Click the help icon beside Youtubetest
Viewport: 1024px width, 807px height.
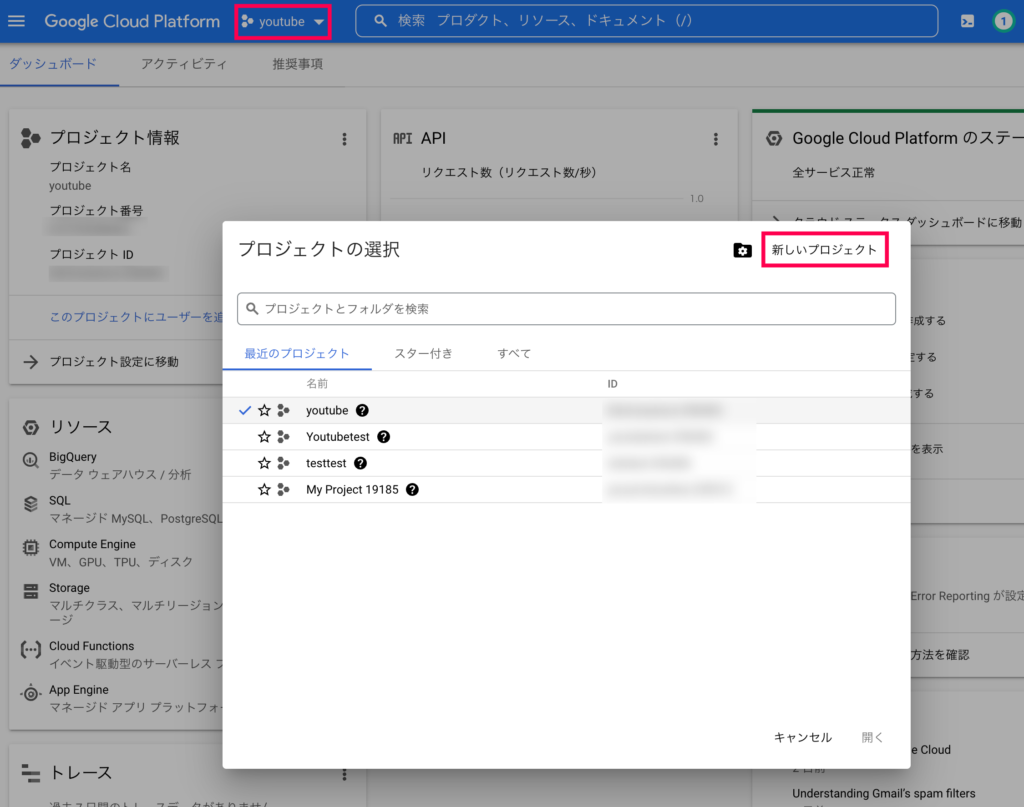383,437
